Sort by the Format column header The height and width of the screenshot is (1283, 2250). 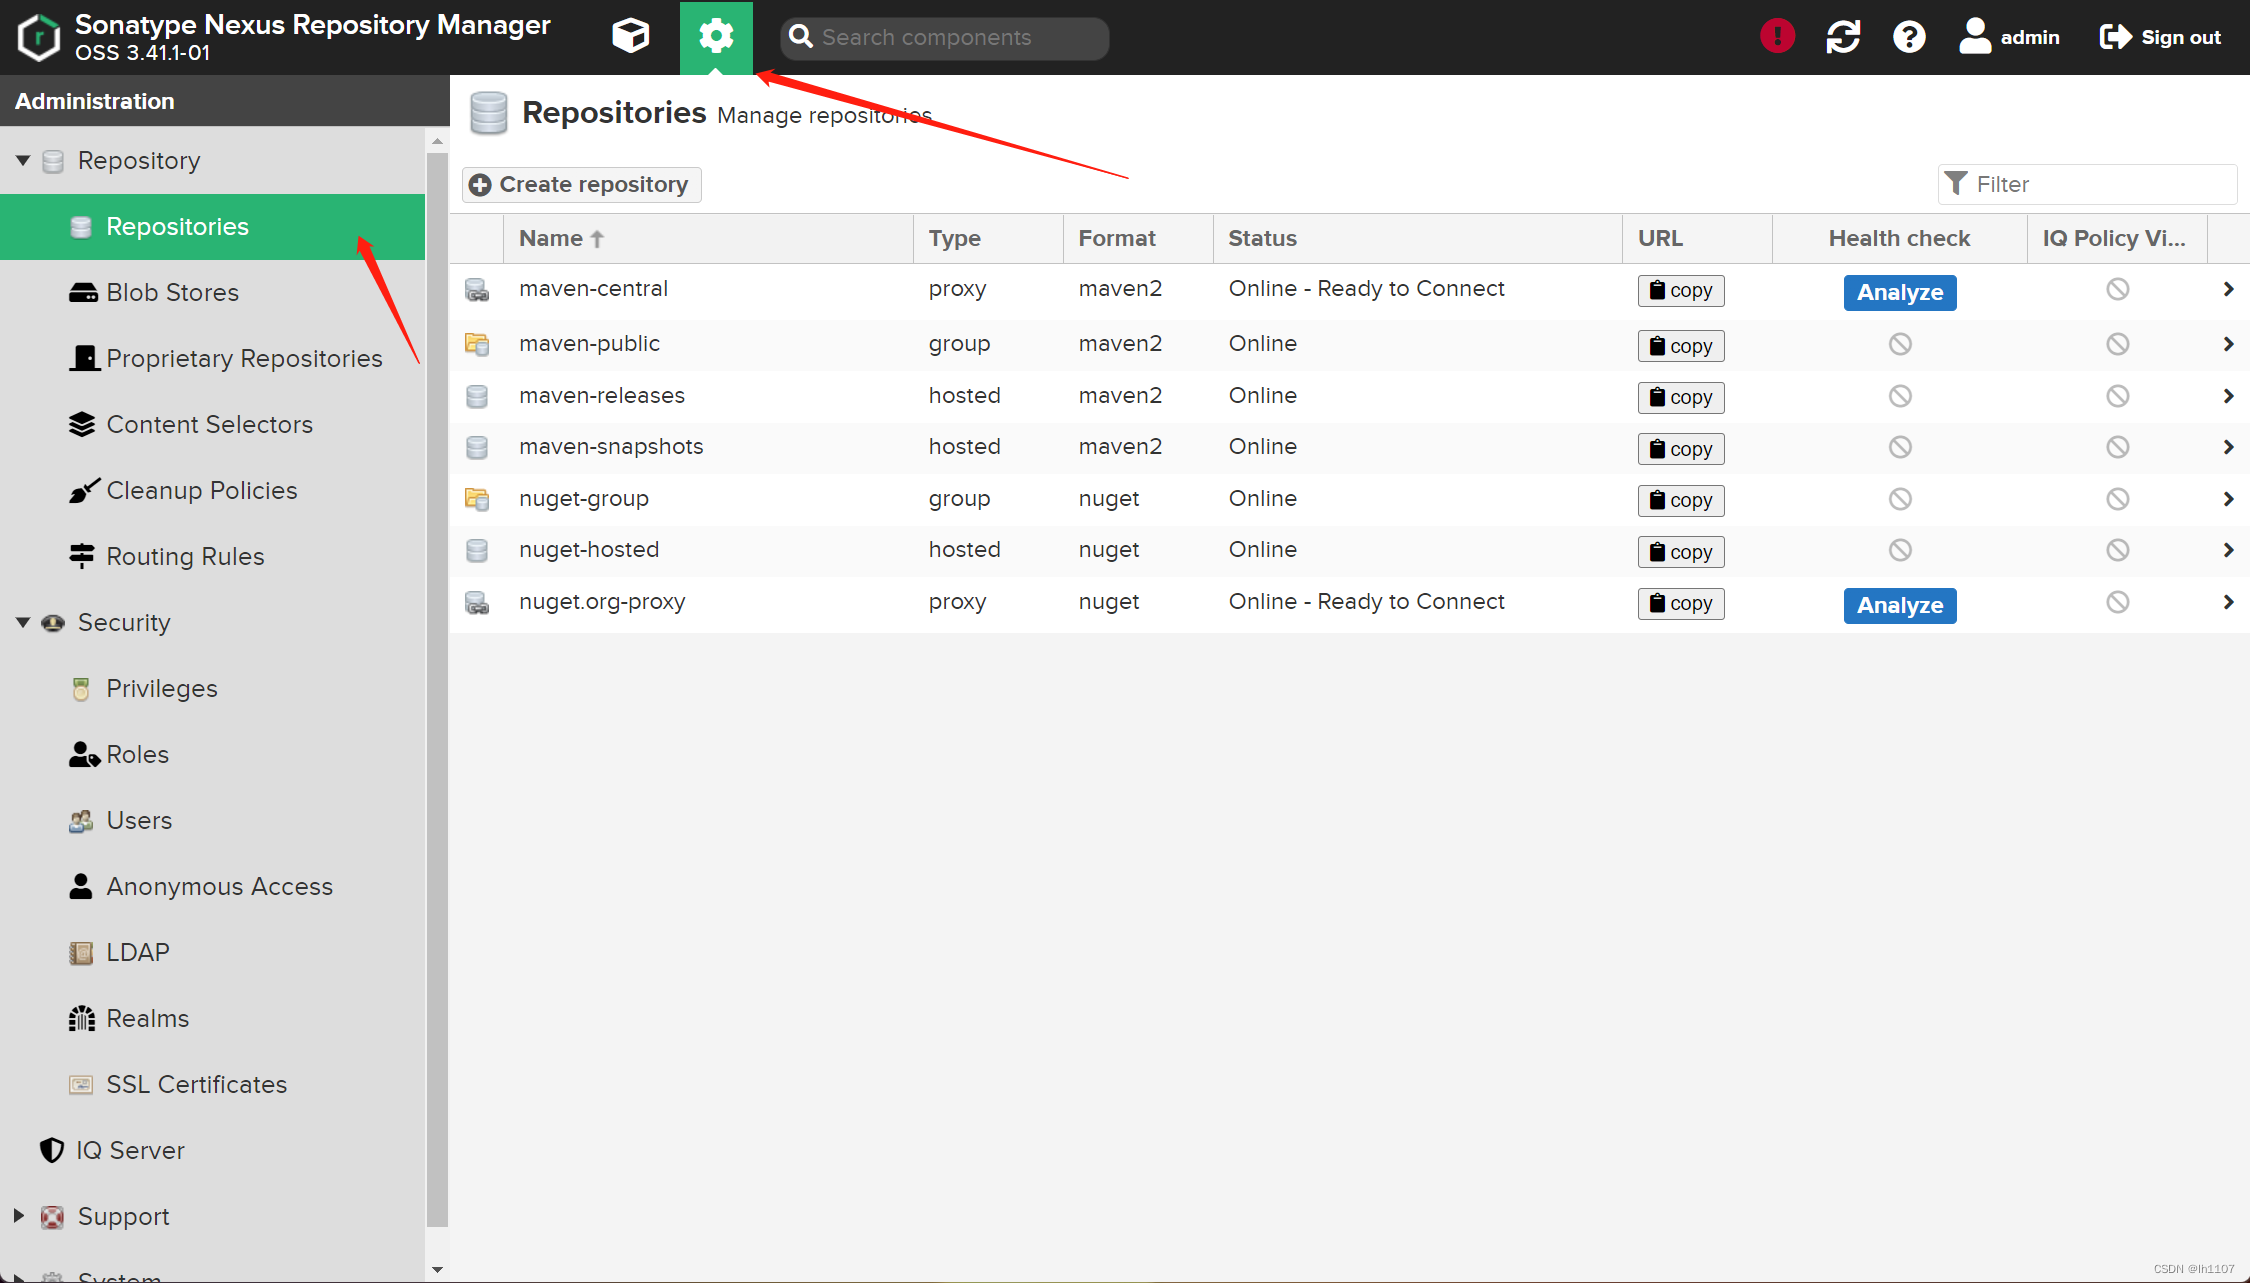[x=1138, y=238]
